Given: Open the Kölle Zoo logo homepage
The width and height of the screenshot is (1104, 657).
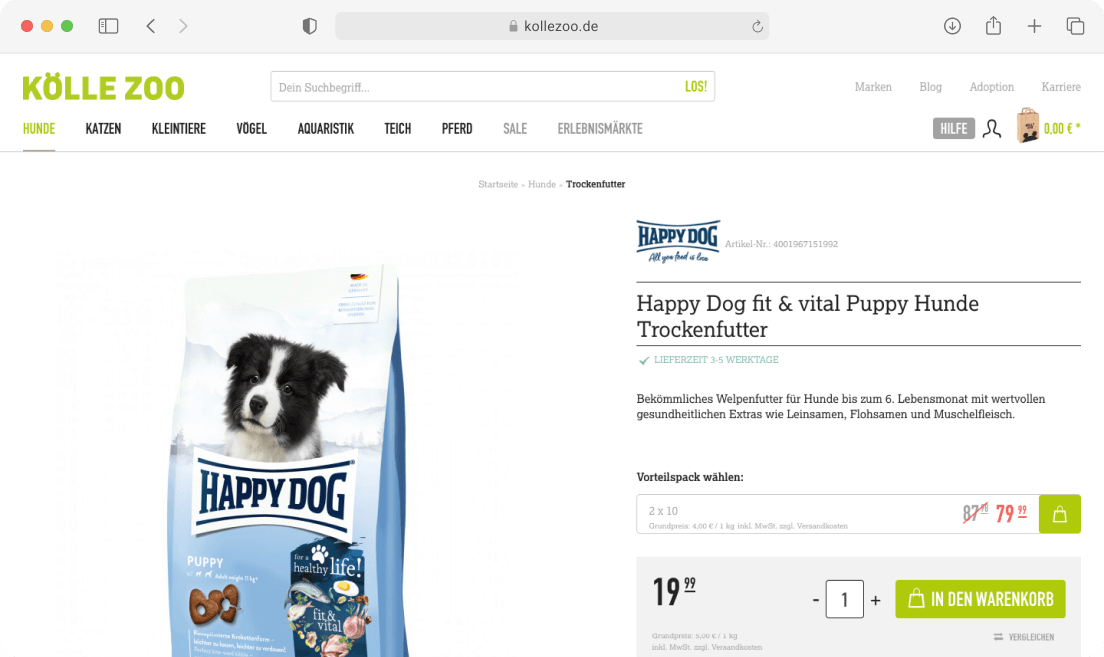Looking at the screenshot, I should tap(104, 88).
